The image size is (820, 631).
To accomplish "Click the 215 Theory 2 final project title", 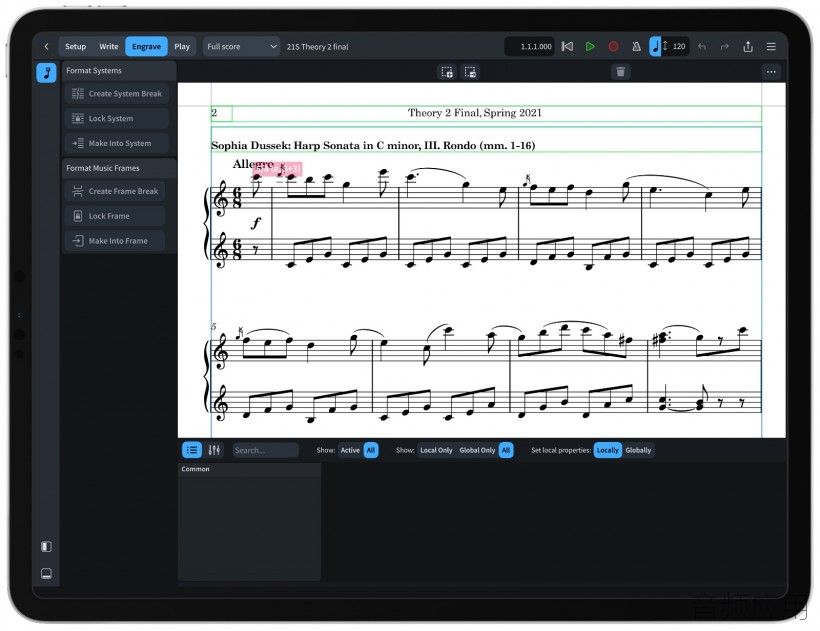I will click(x=317, y=47).
